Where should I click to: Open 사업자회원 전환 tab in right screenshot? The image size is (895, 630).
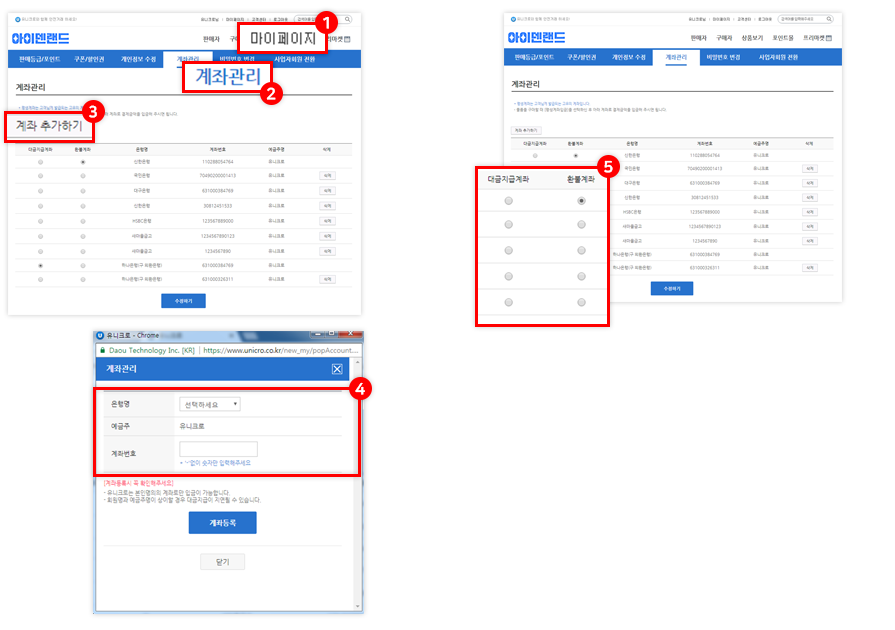point(779,58)
